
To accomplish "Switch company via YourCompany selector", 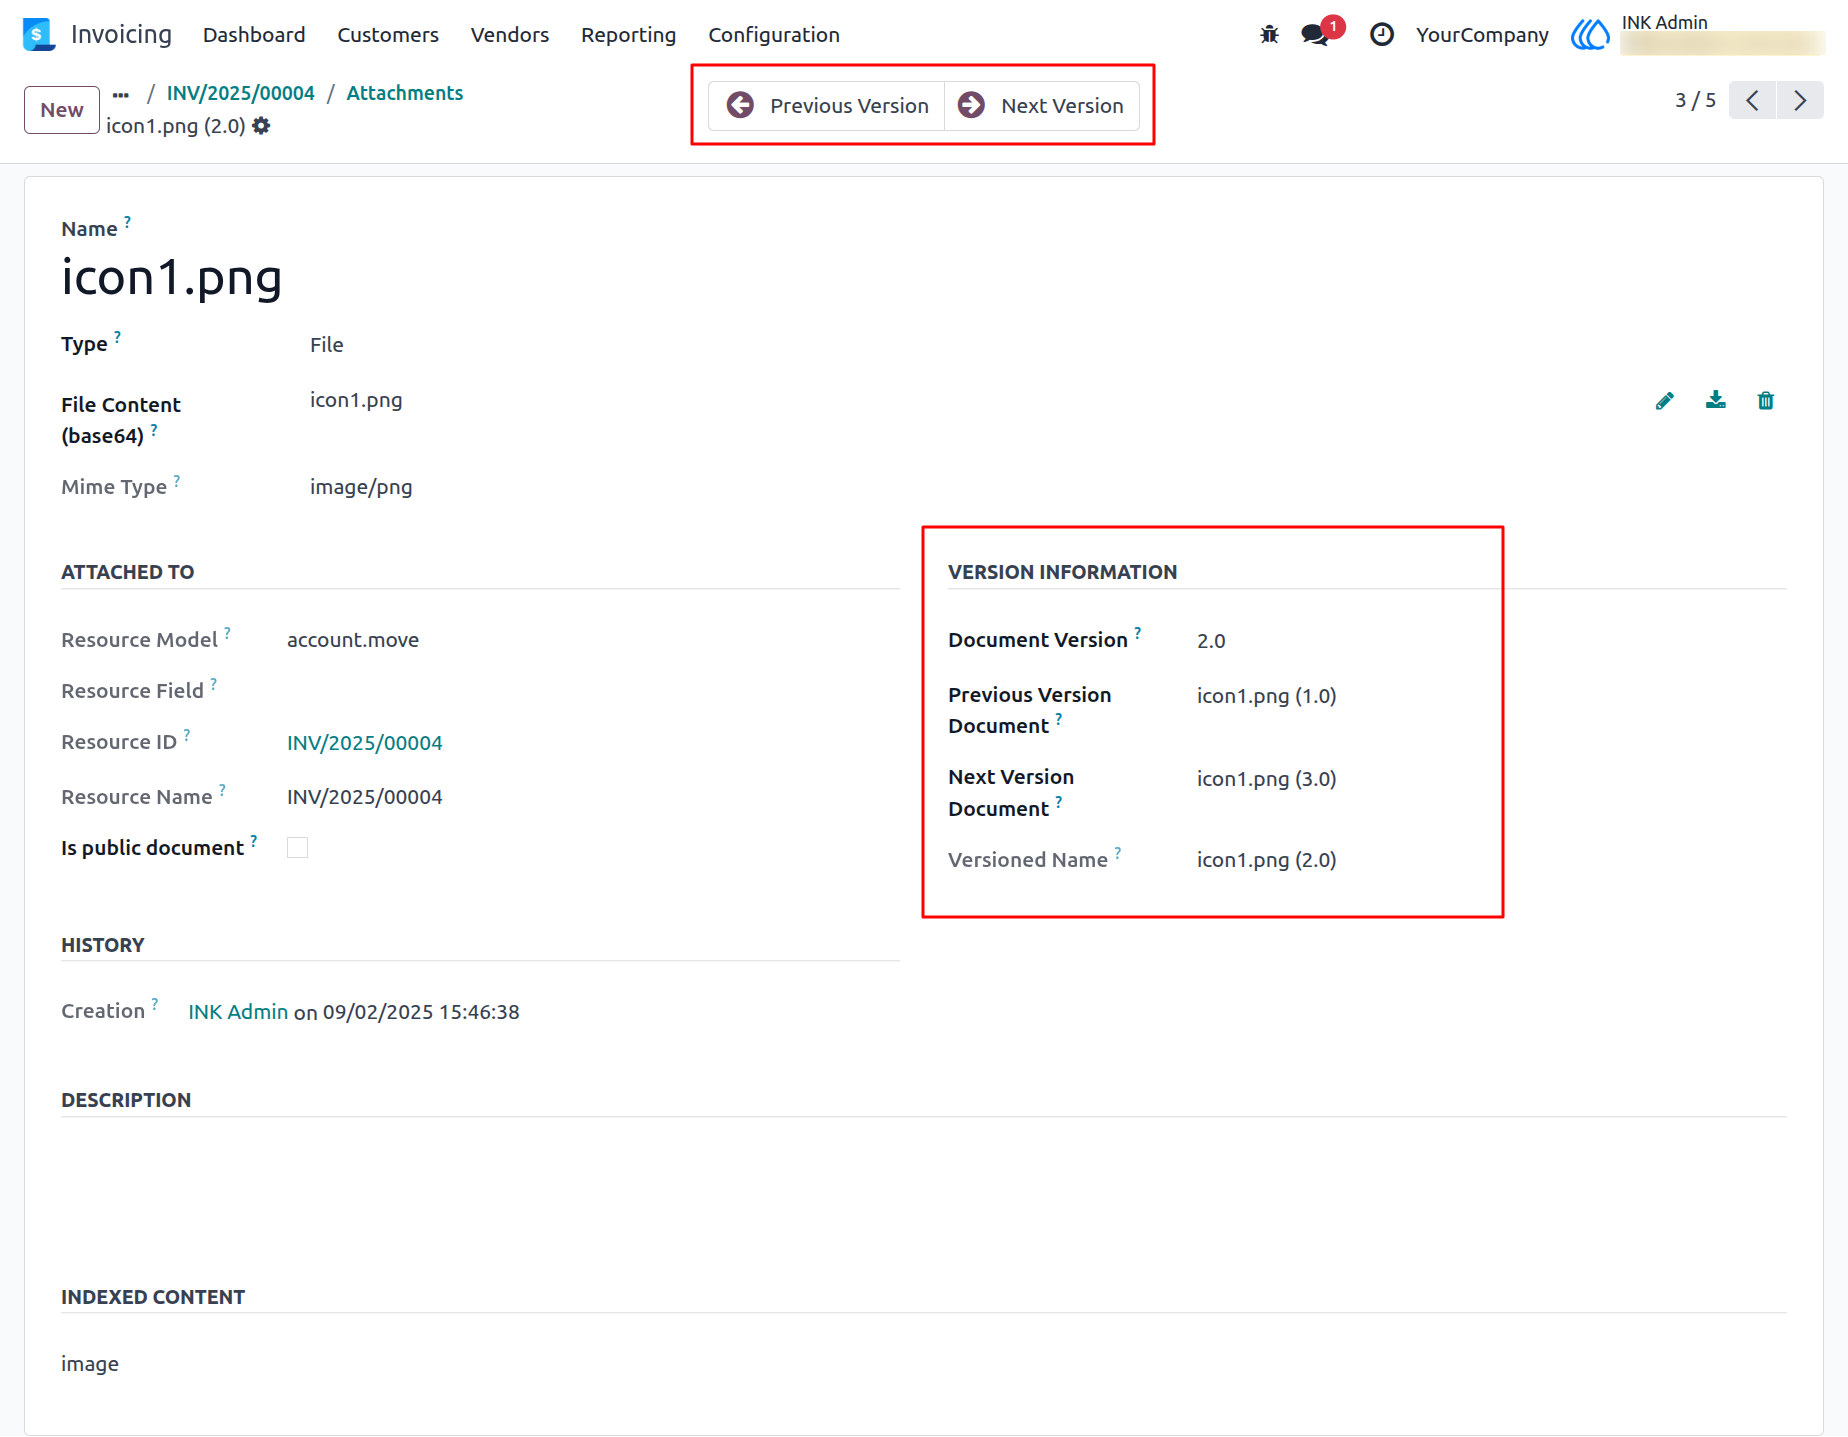I will (1482, 35).
